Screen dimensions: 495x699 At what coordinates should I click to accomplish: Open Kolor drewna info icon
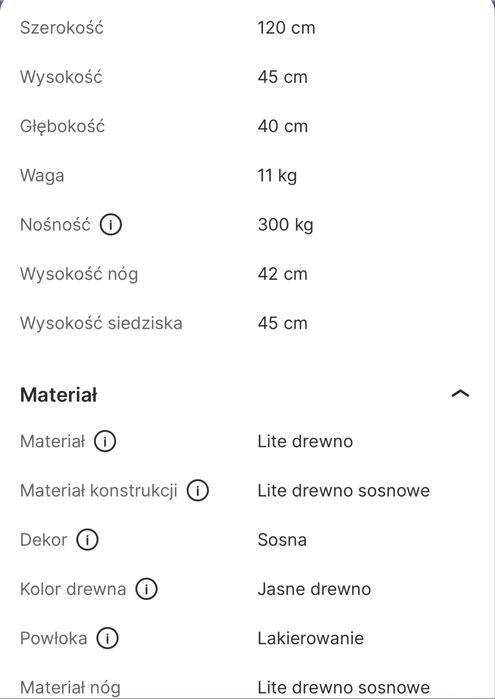(x=146, y=589)
